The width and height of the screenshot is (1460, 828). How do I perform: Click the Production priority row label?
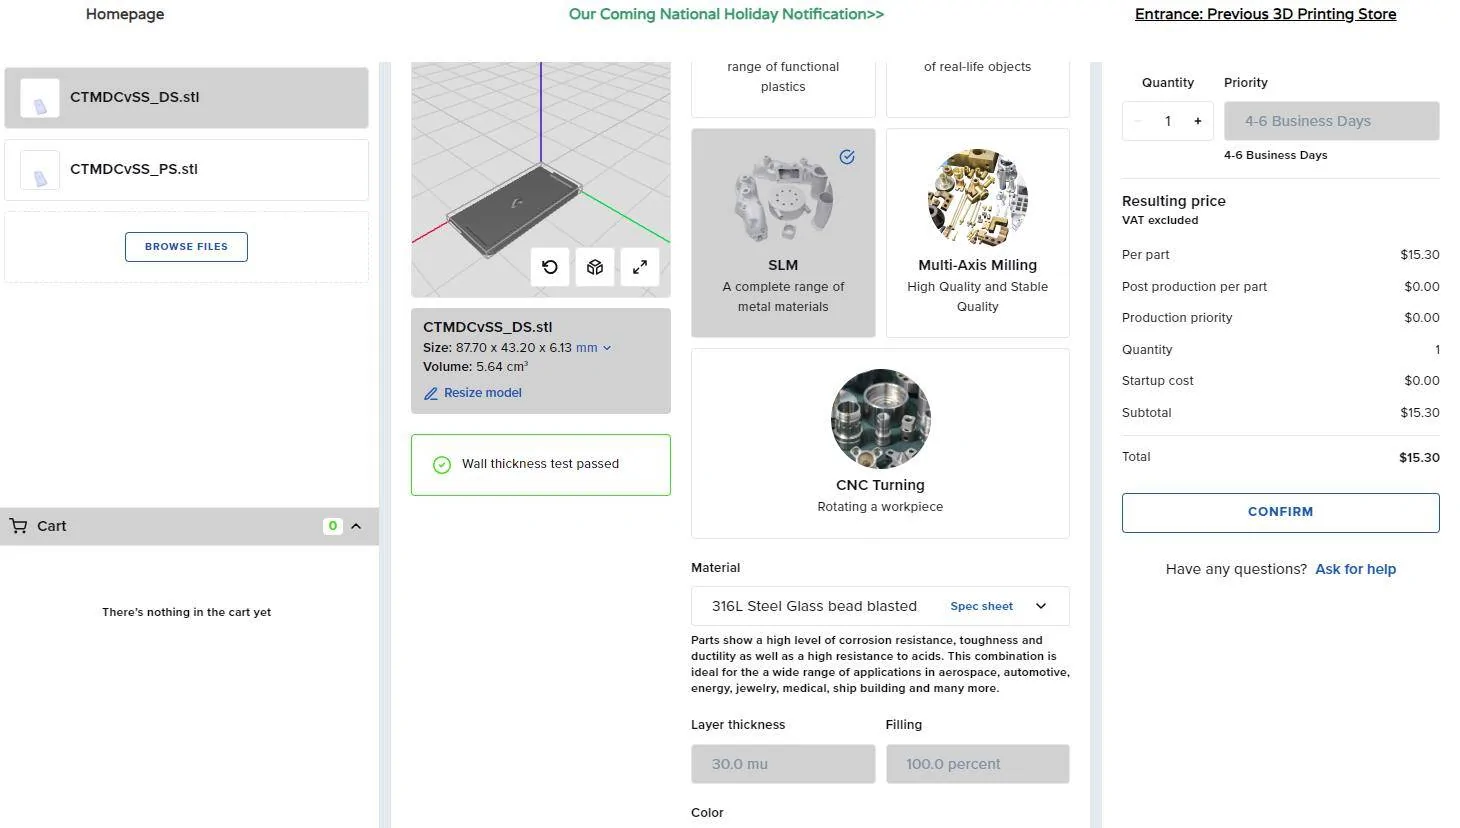click(x=1177, y=318)
